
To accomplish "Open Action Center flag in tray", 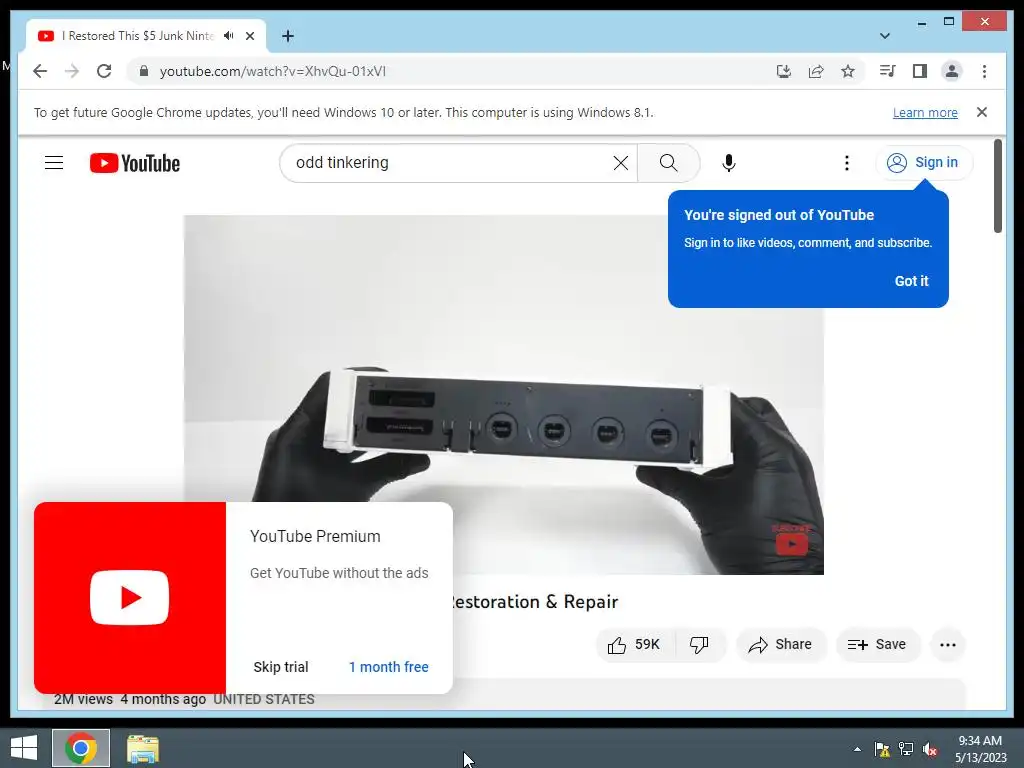I will (882, 749).
